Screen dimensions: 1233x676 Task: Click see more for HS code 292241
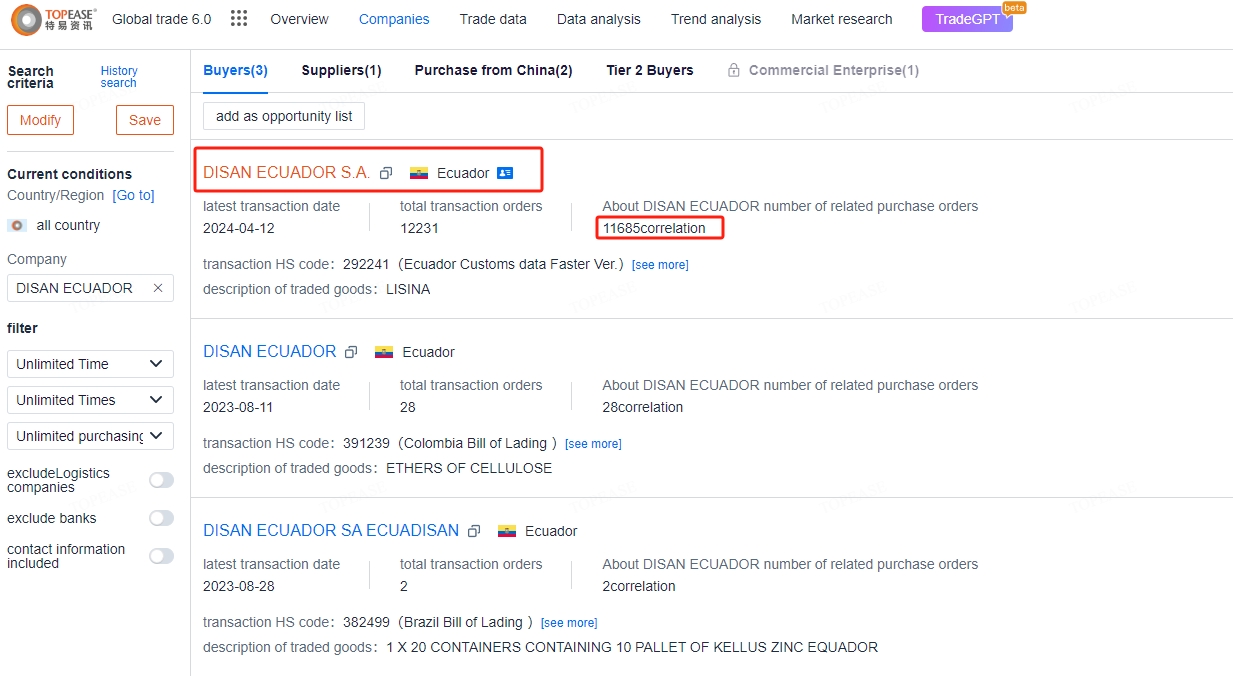(x=660, y=265)
